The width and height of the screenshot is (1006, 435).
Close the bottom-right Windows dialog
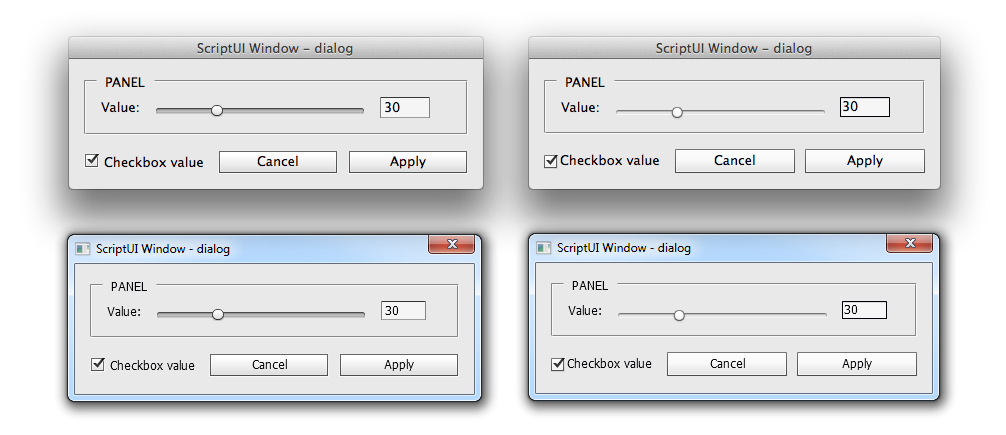click(x=910, y=243)
